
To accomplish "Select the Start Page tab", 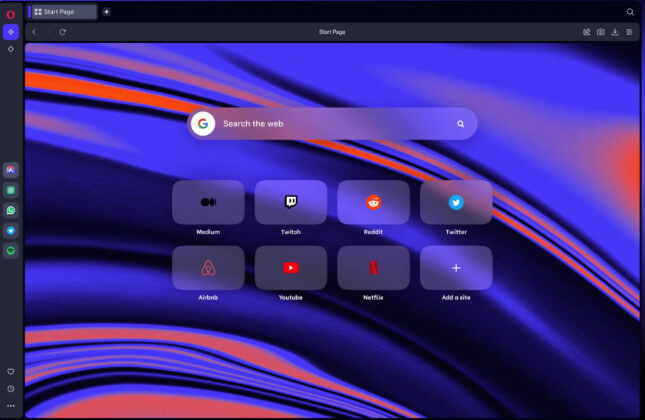I will [x=64, y=12].
